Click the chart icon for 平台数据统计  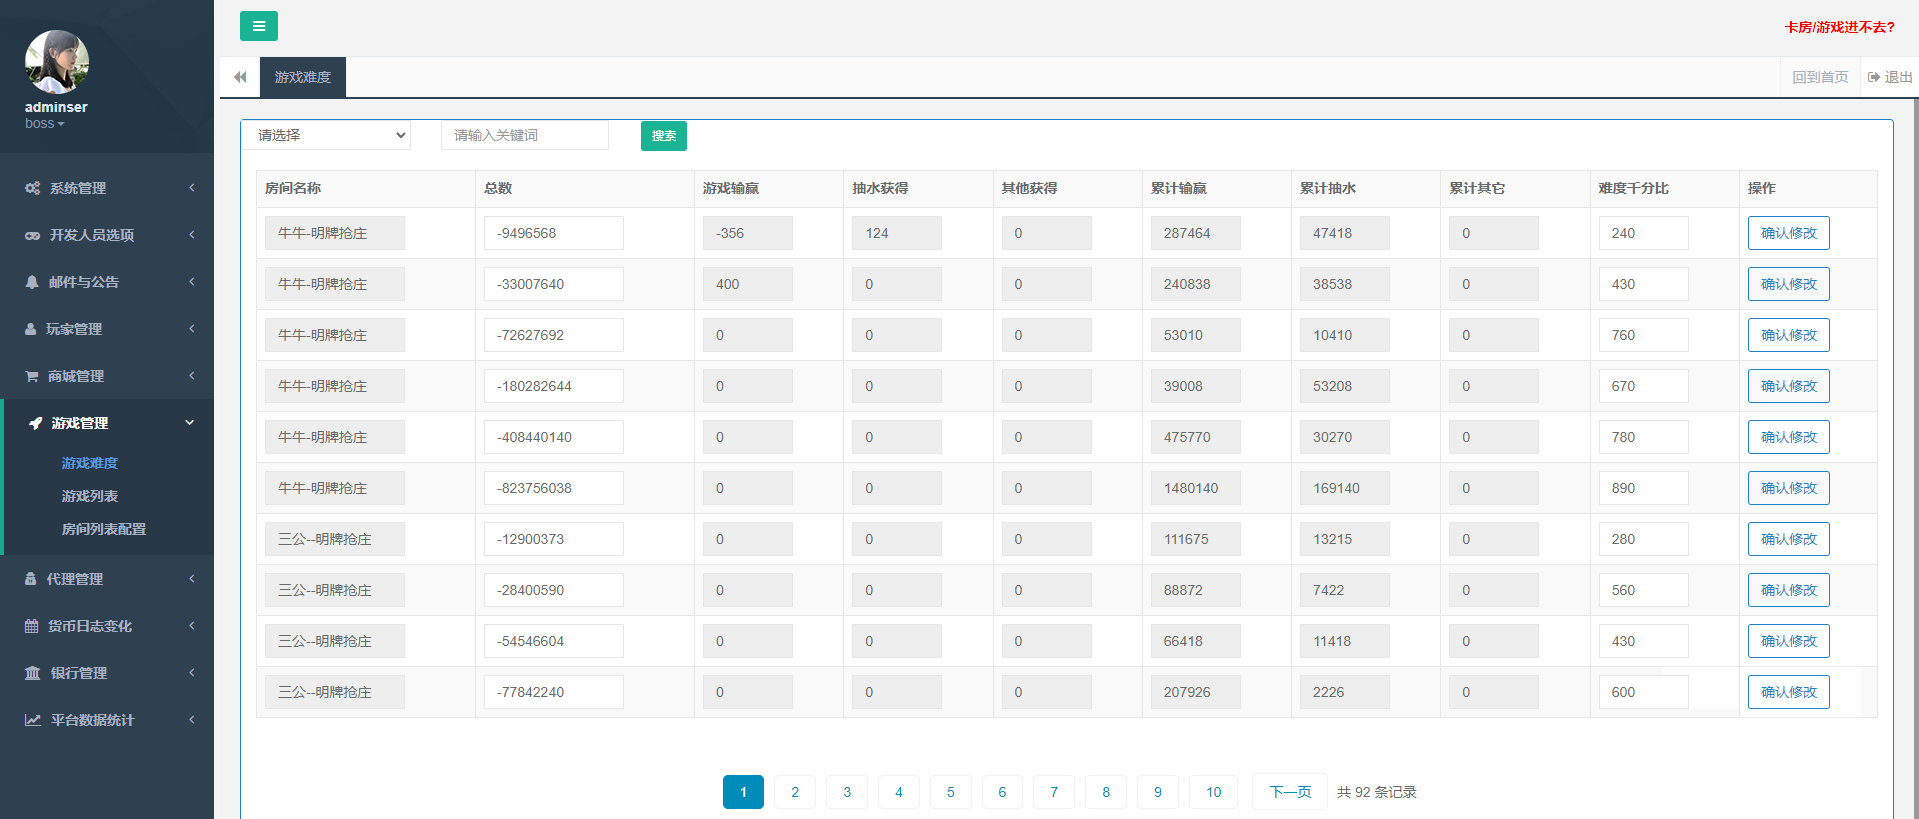click(32, 720)
